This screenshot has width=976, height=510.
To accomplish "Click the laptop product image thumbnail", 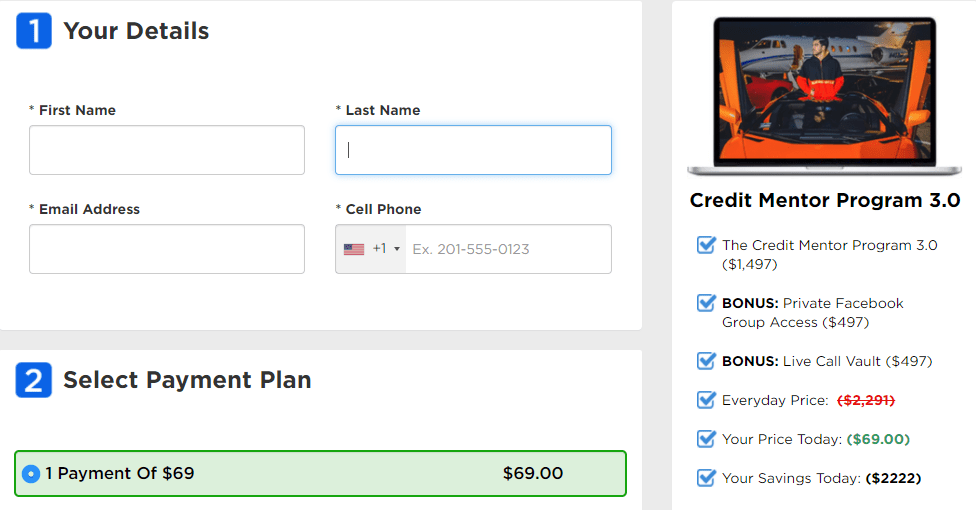I will coord(824,96).
